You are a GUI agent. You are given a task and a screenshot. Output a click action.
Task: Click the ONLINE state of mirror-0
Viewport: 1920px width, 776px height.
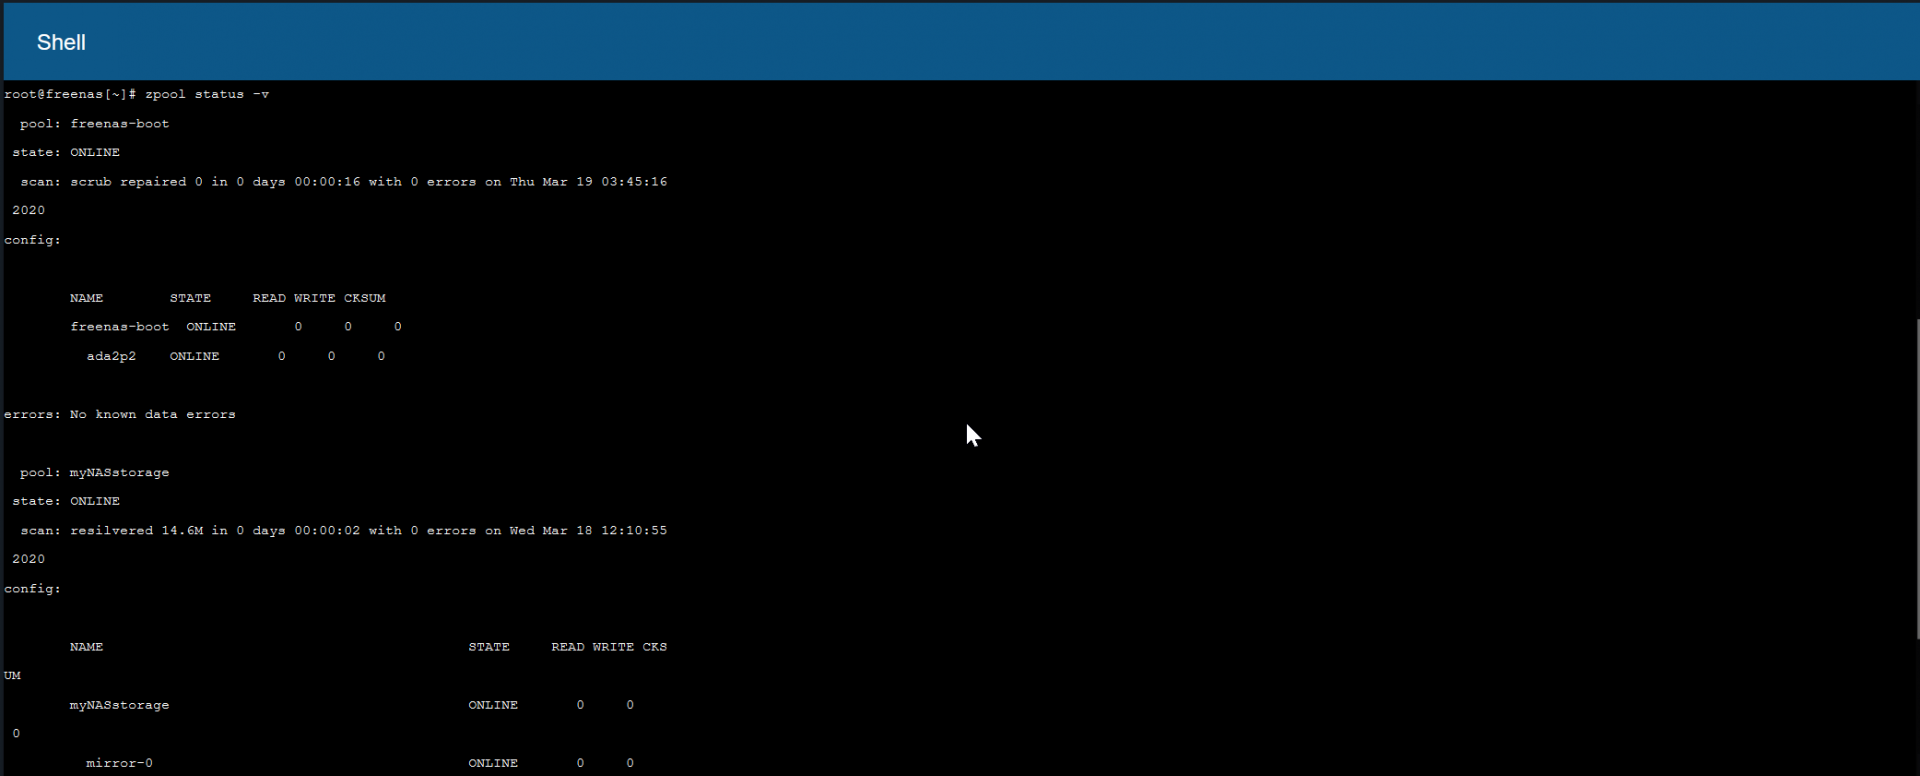point(493,763)
